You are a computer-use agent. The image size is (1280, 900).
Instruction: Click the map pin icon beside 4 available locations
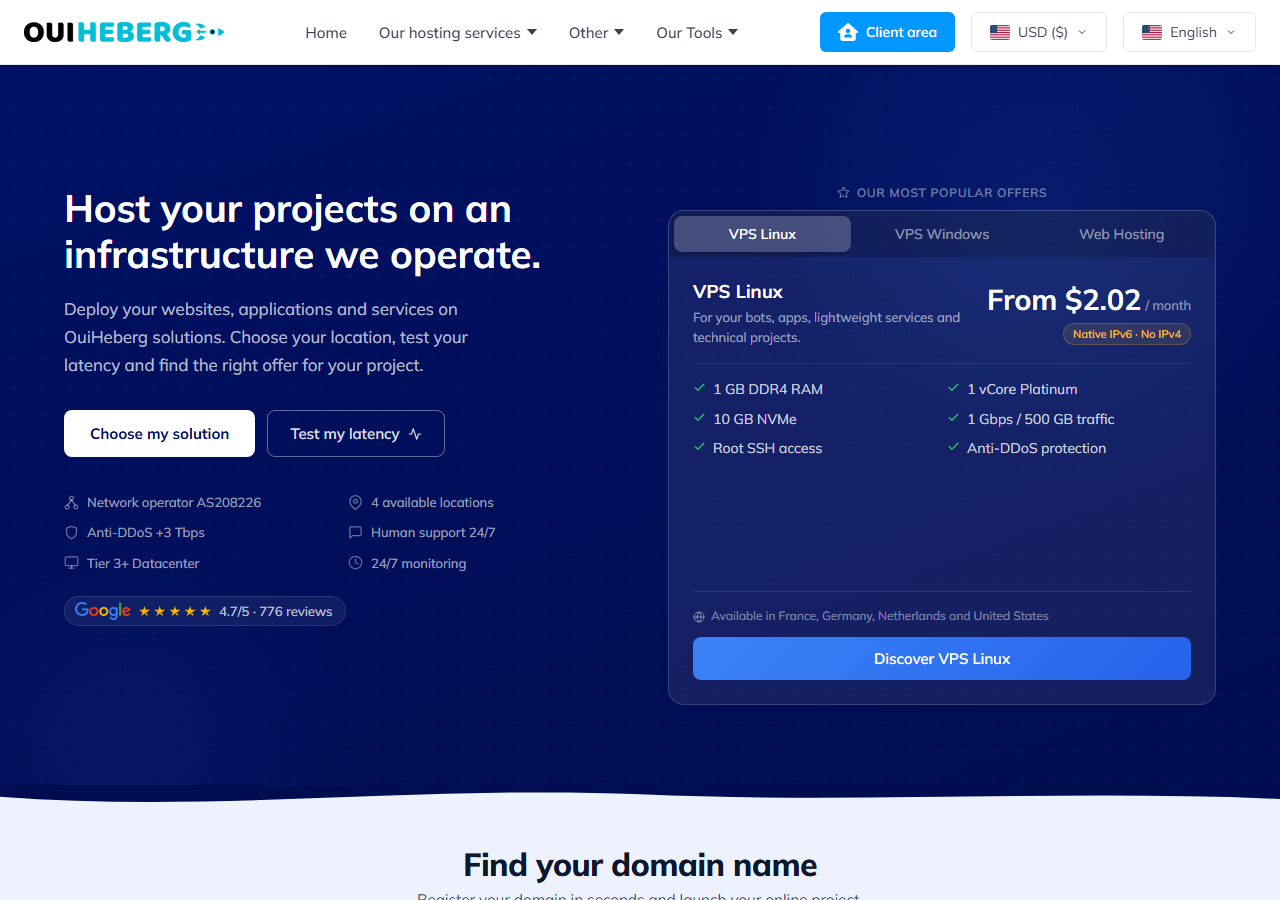pos(355,502)
